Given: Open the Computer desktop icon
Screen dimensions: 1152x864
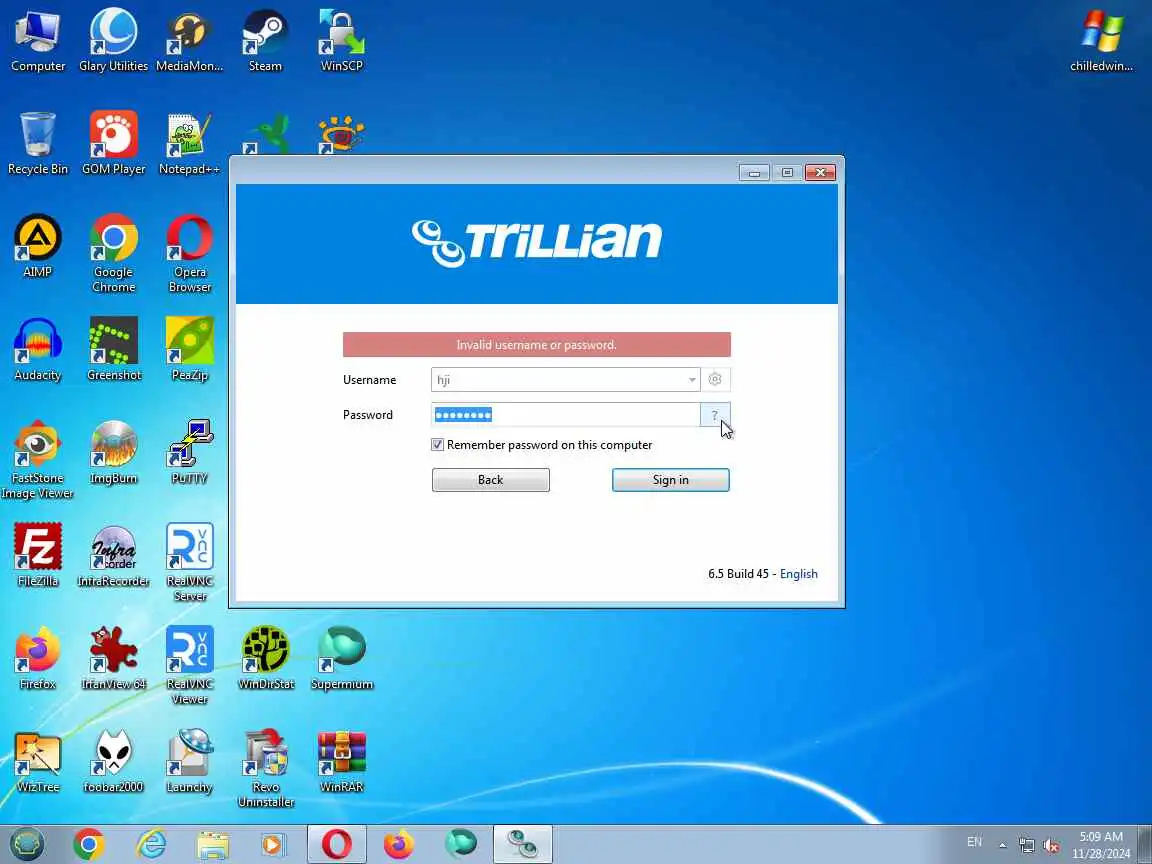Looking at the screenshot, I should pyautogui.click(x=37, y=40).
